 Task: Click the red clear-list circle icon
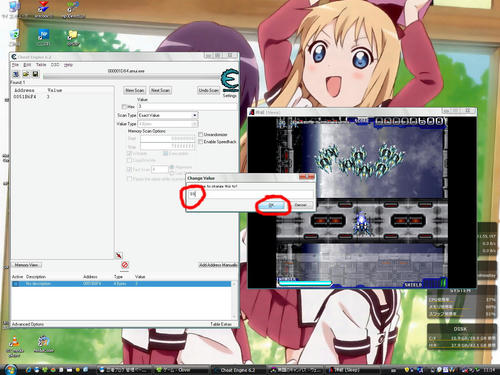tap(125, 265)
